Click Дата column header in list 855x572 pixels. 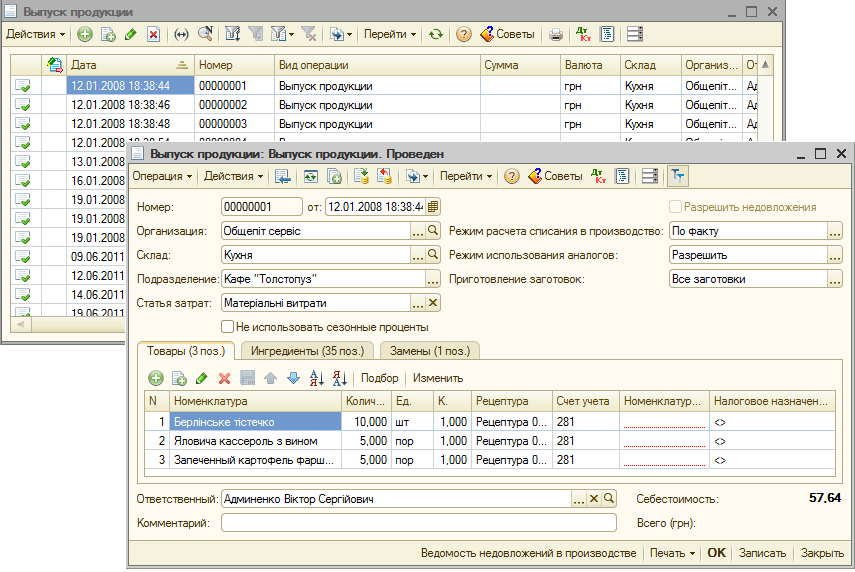[130, 65]
